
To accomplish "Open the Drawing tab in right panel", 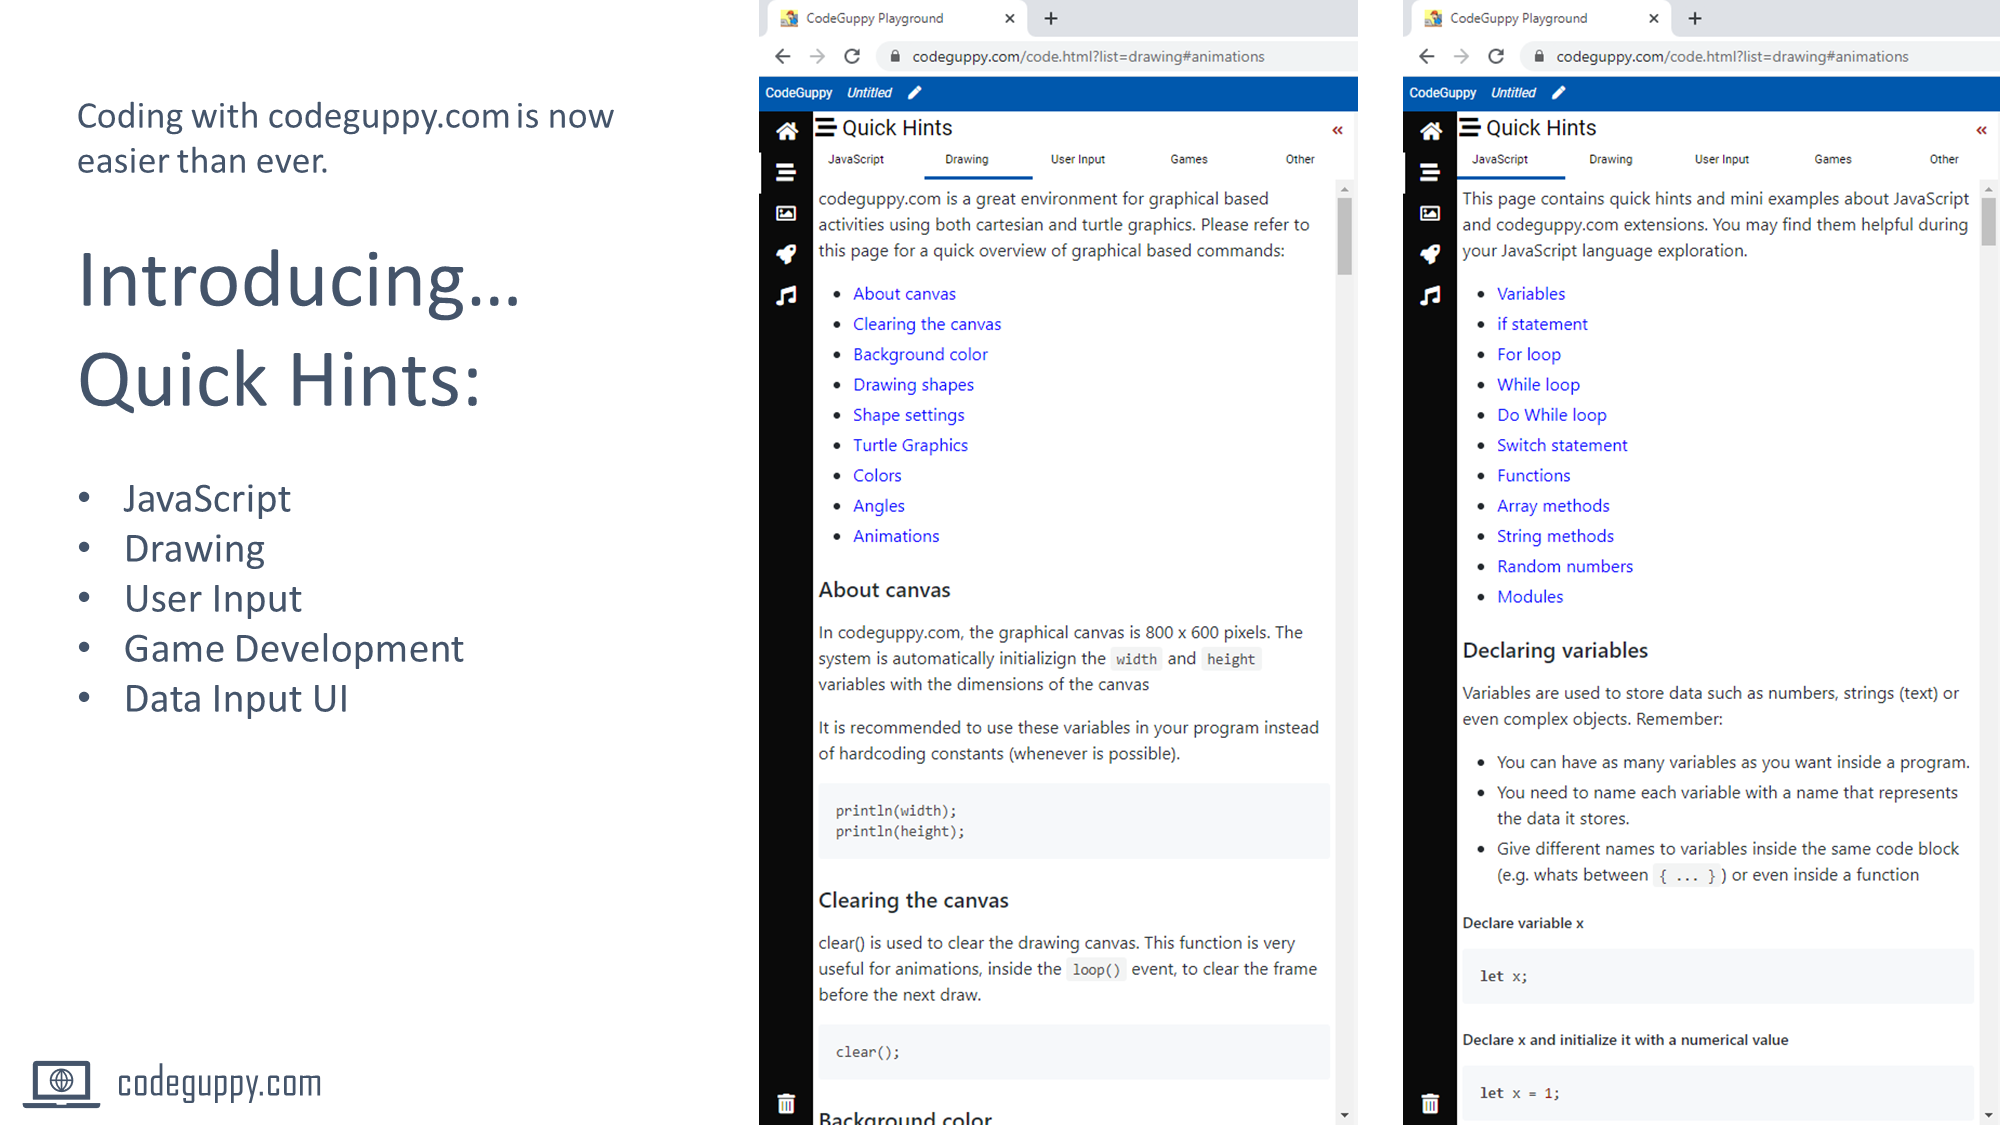I will pyautogui.click(x=1610, y=159).
